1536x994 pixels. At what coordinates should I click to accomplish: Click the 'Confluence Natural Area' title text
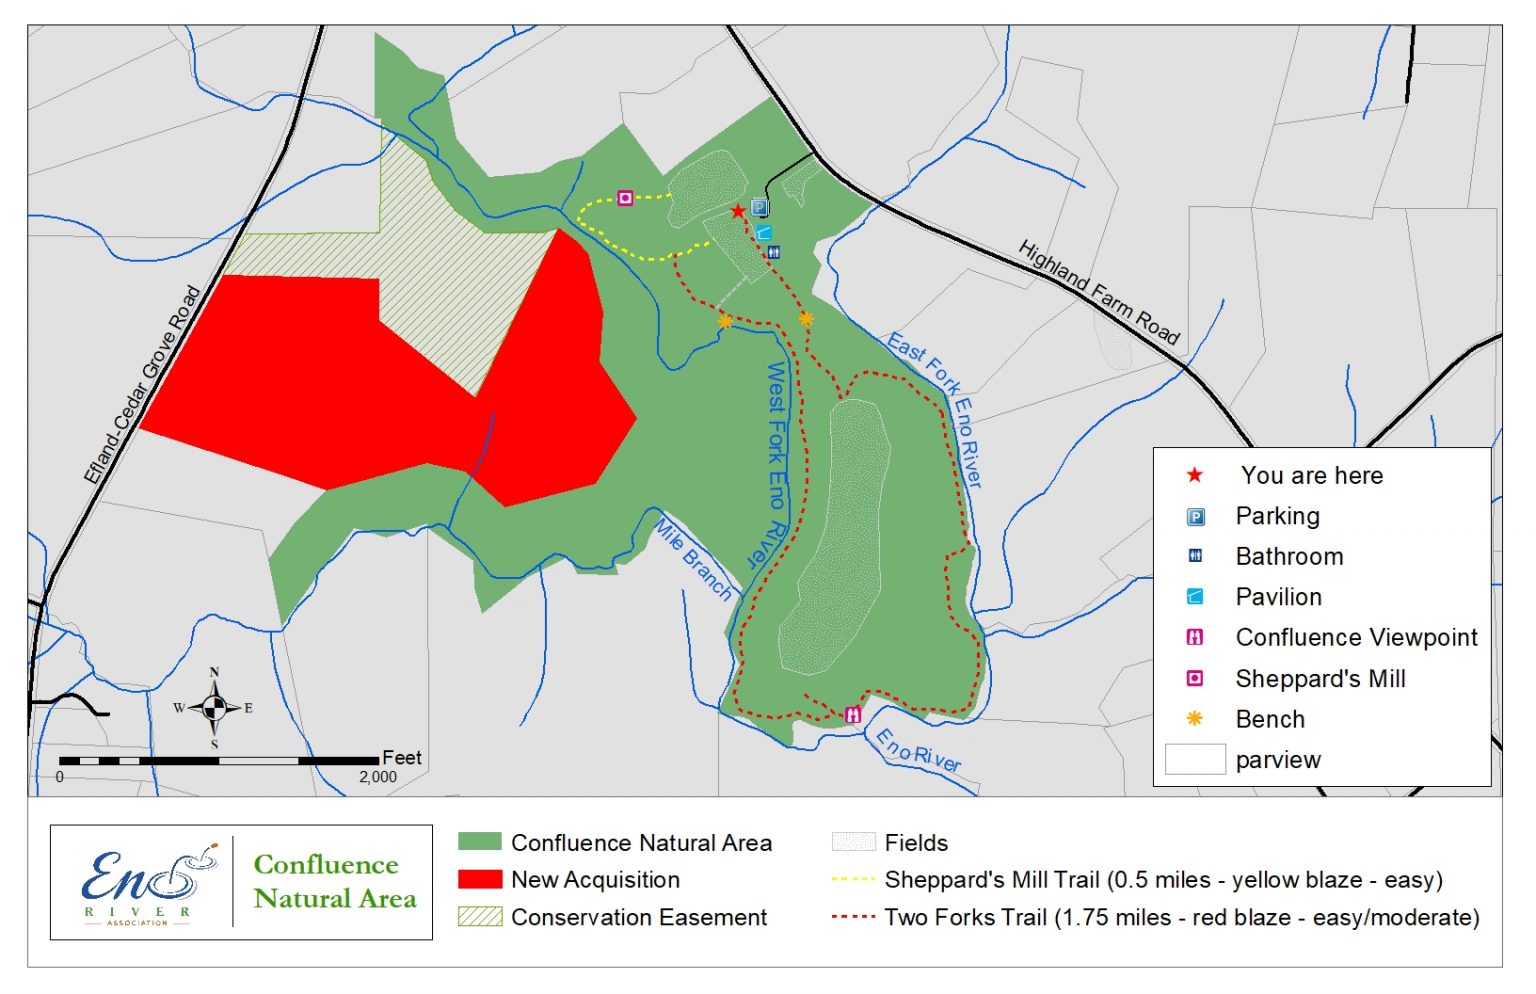[334, 881]
